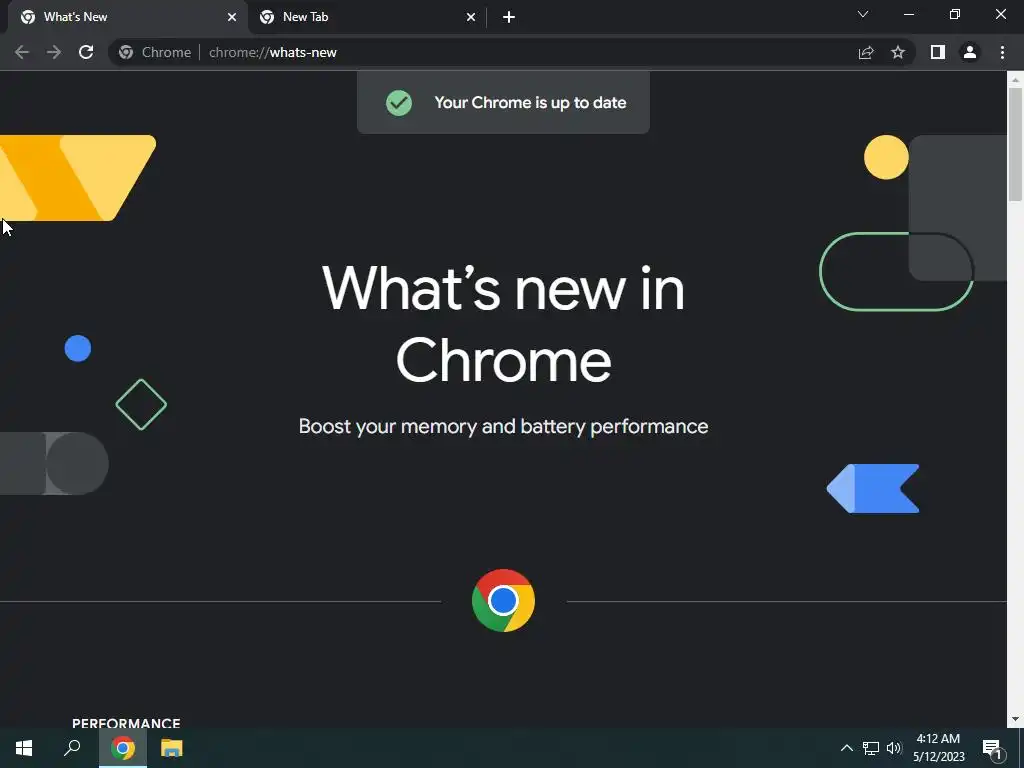Bookmark this tab with the star icon

[898, 52]
